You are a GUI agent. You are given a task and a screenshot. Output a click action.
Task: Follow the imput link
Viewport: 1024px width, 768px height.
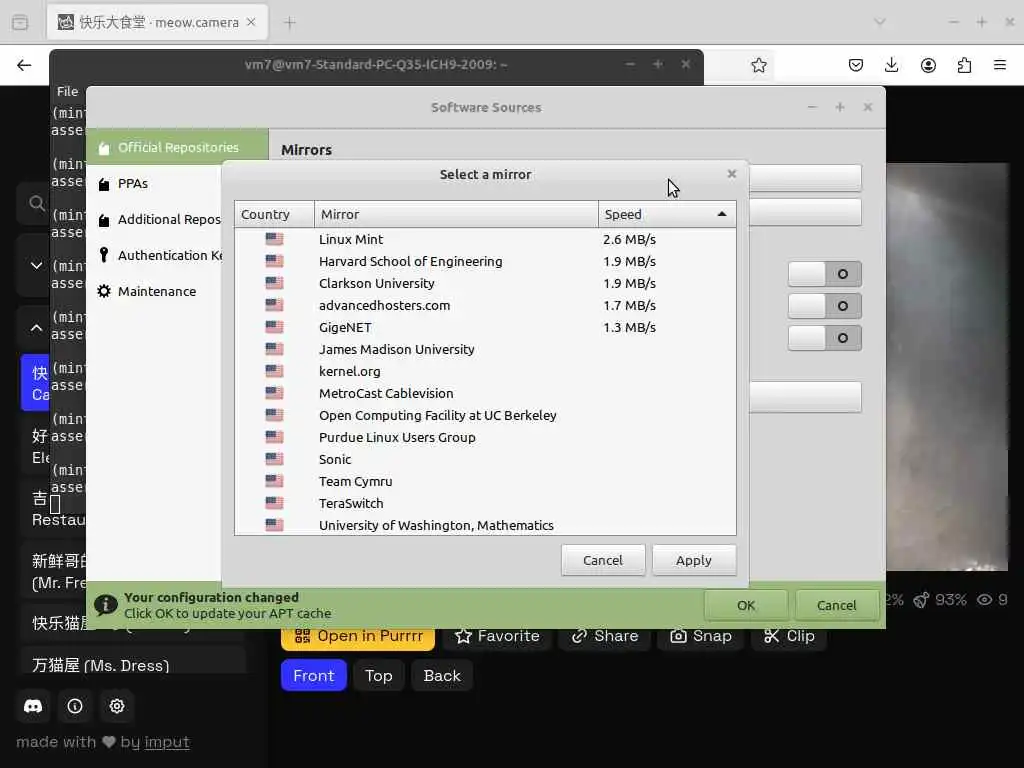167,742
